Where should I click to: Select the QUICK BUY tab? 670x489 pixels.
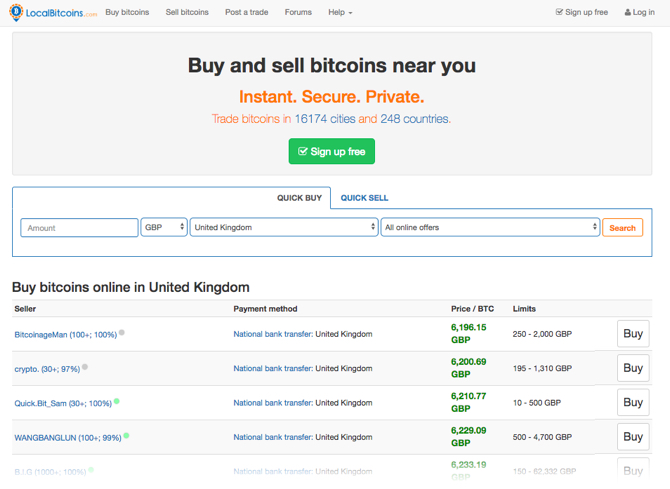[x=299, y=198]
